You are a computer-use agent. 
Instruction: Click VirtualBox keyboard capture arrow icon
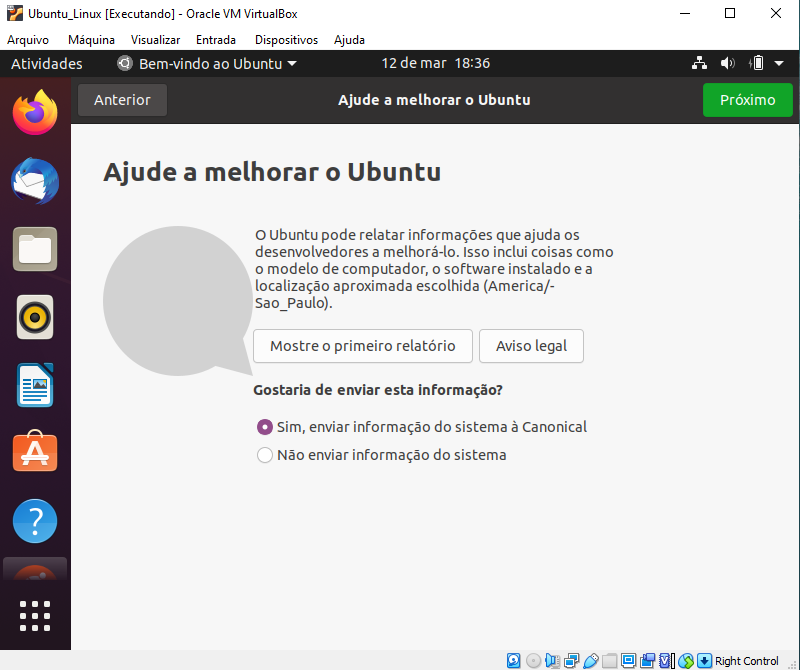(x=704, y=661)
